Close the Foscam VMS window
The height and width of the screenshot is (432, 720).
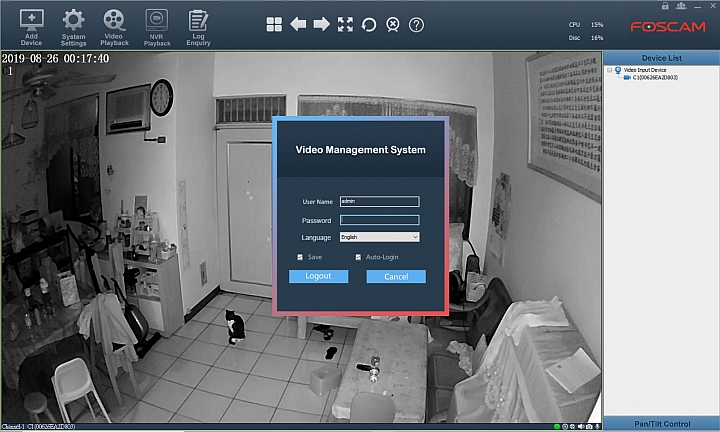point(713,6)
